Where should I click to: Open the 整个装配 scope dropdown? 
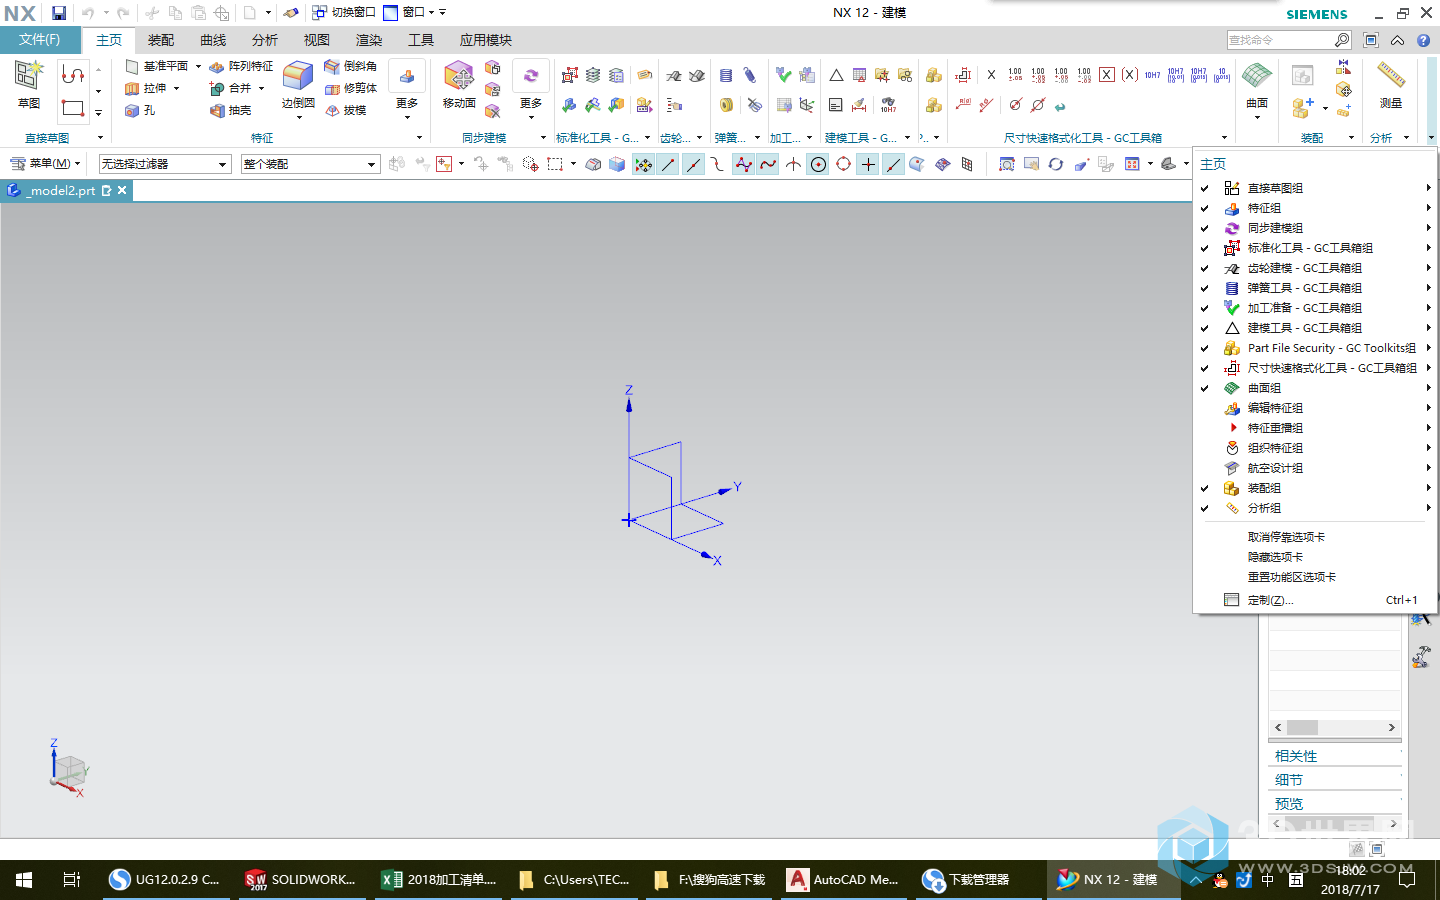[310, 164]
